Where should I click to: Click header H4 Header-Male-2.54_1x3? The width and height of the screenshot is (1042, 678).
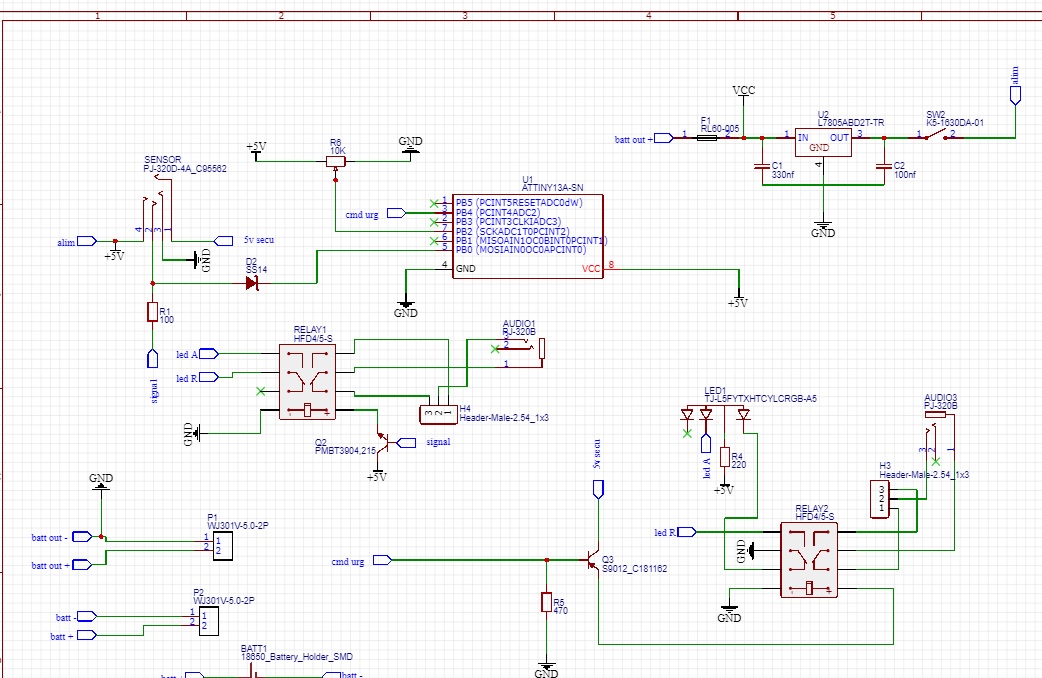tap(438, 414)
